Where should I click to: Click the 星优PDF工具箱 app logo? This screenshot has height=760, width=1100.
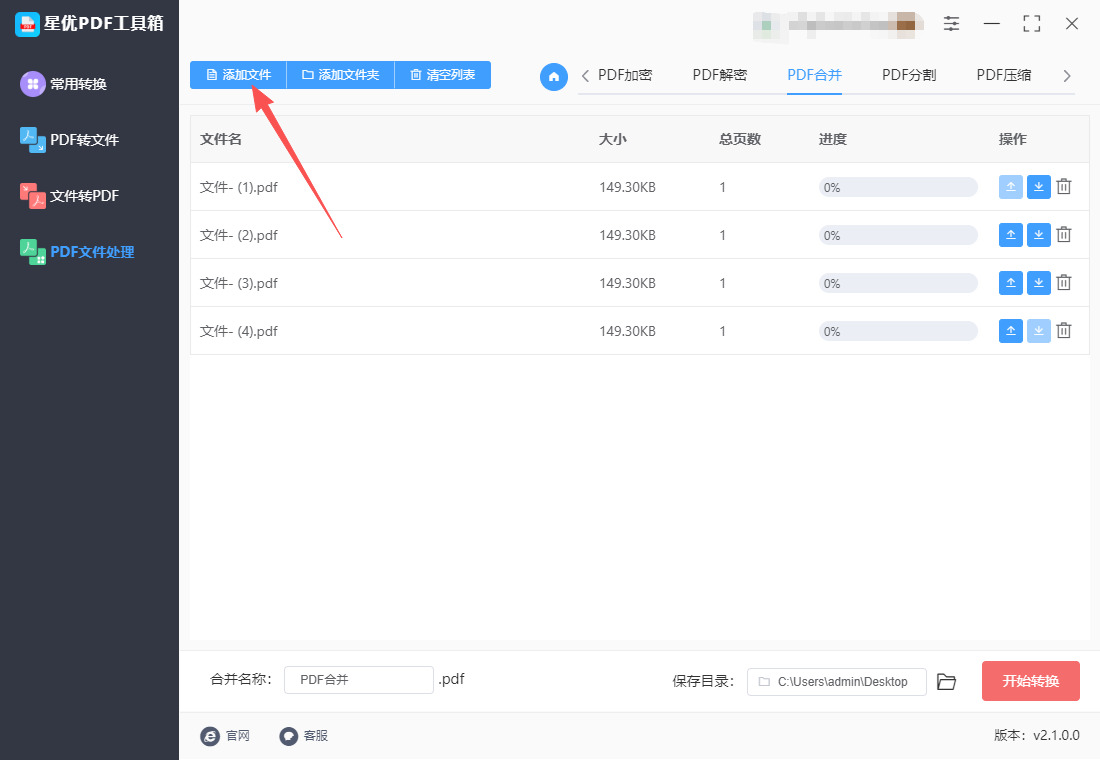27,24
